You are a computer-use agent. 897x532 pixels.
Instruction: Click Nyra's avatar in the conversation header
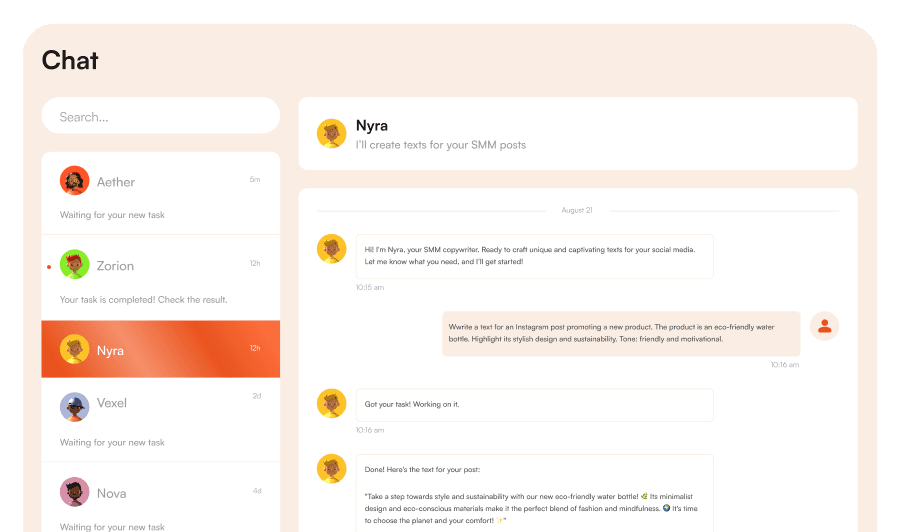(331, 134)
